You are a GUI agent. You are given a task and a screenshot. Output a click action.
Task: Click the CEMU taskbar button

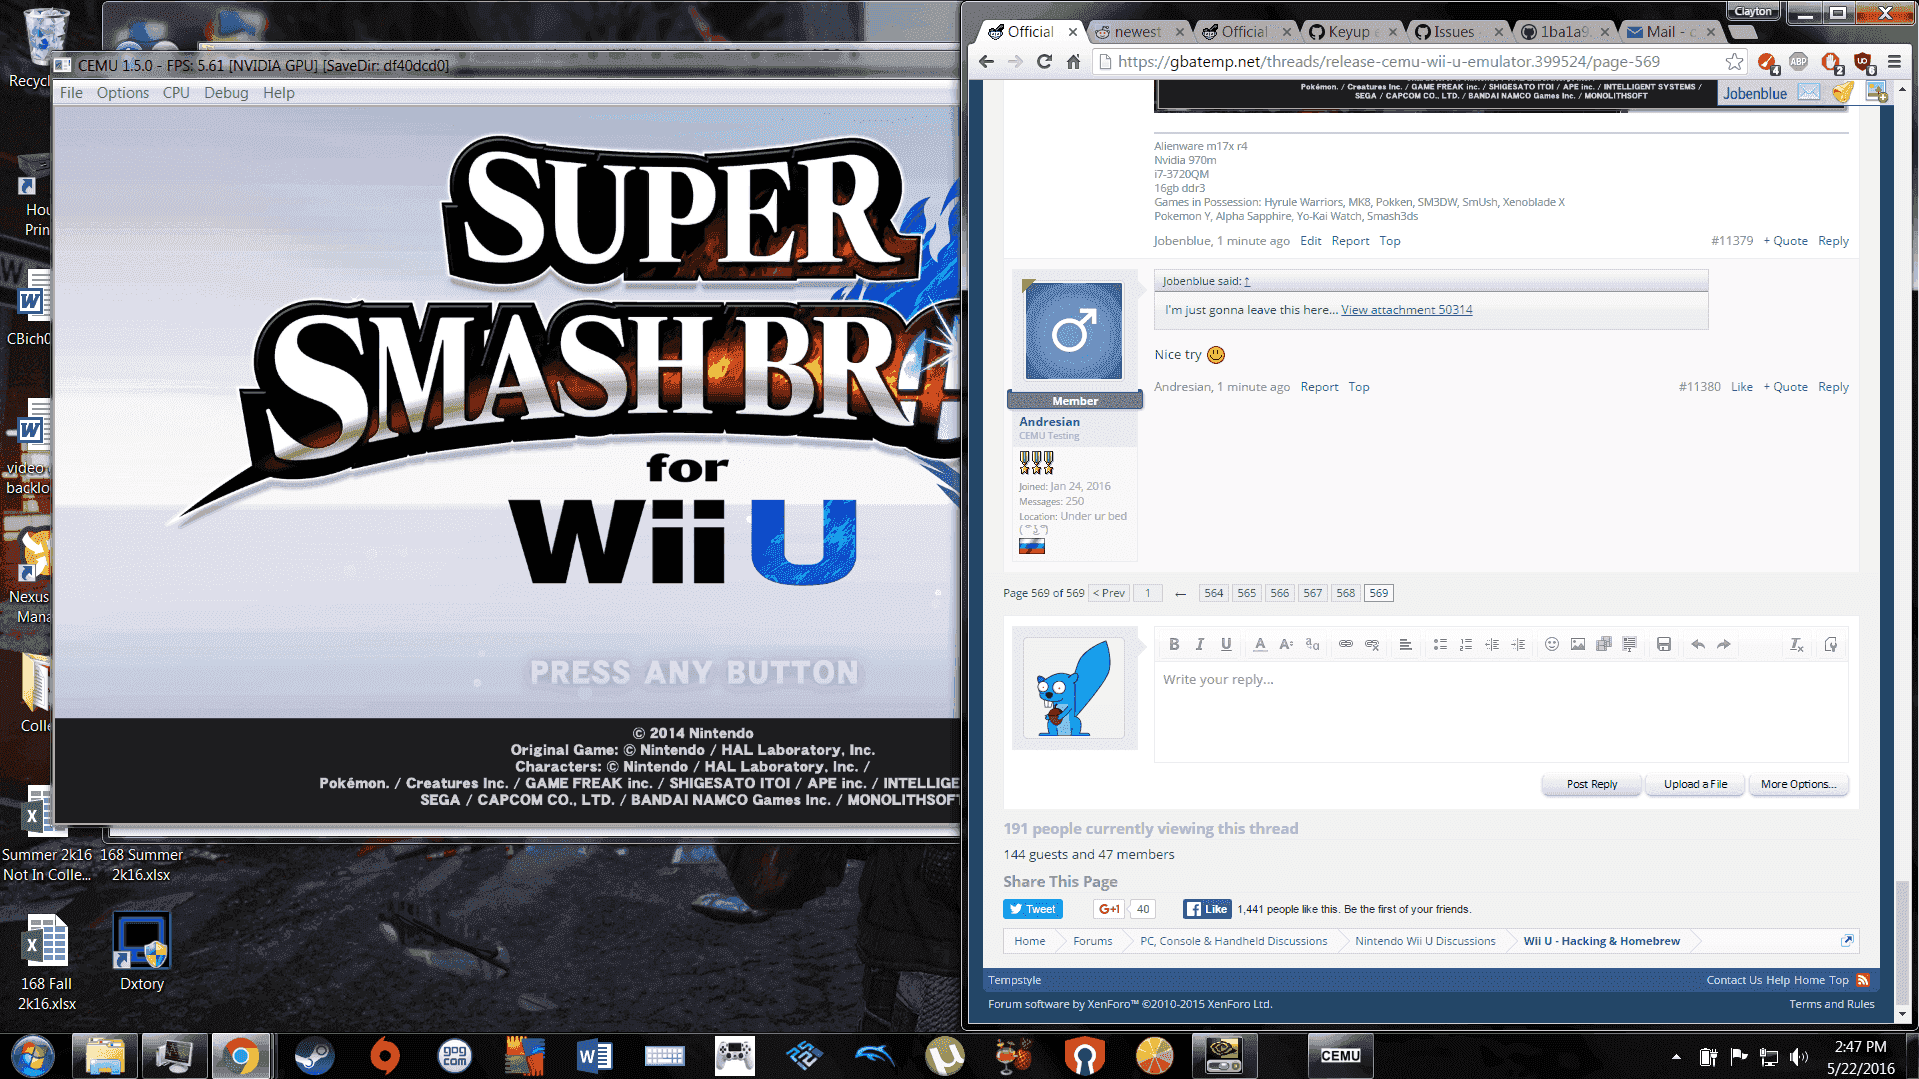(1340, 1056)
